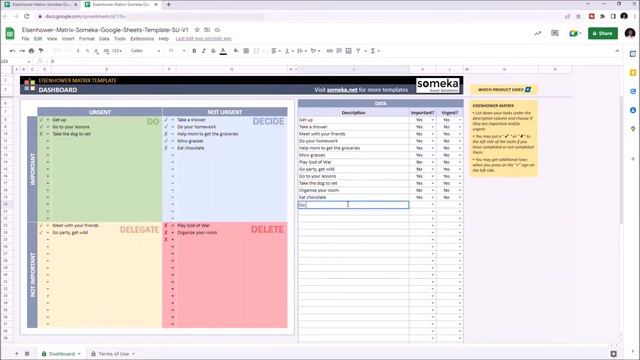Screen dimensions: 640x360
Task: Insert a chart from the toolbar
Action: [348, 51]
